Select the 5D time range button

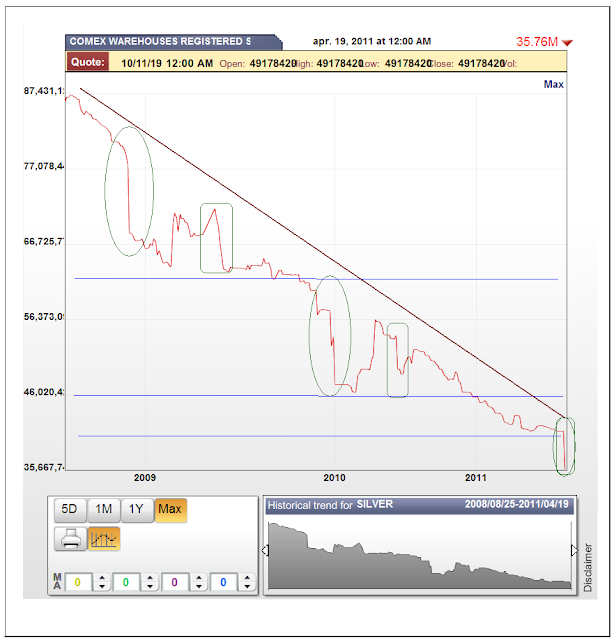coord(70,510)
